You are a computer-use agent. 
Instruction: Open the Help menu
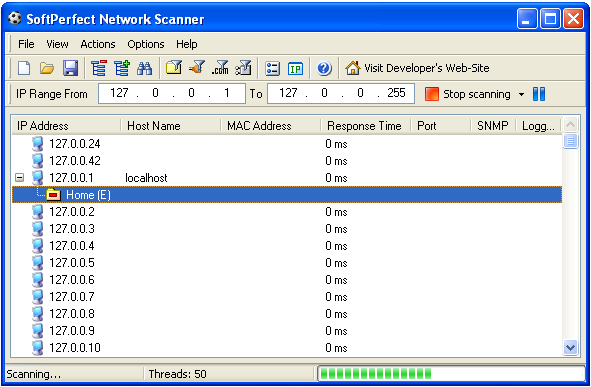pyautogui.click(x=187, y=44)
